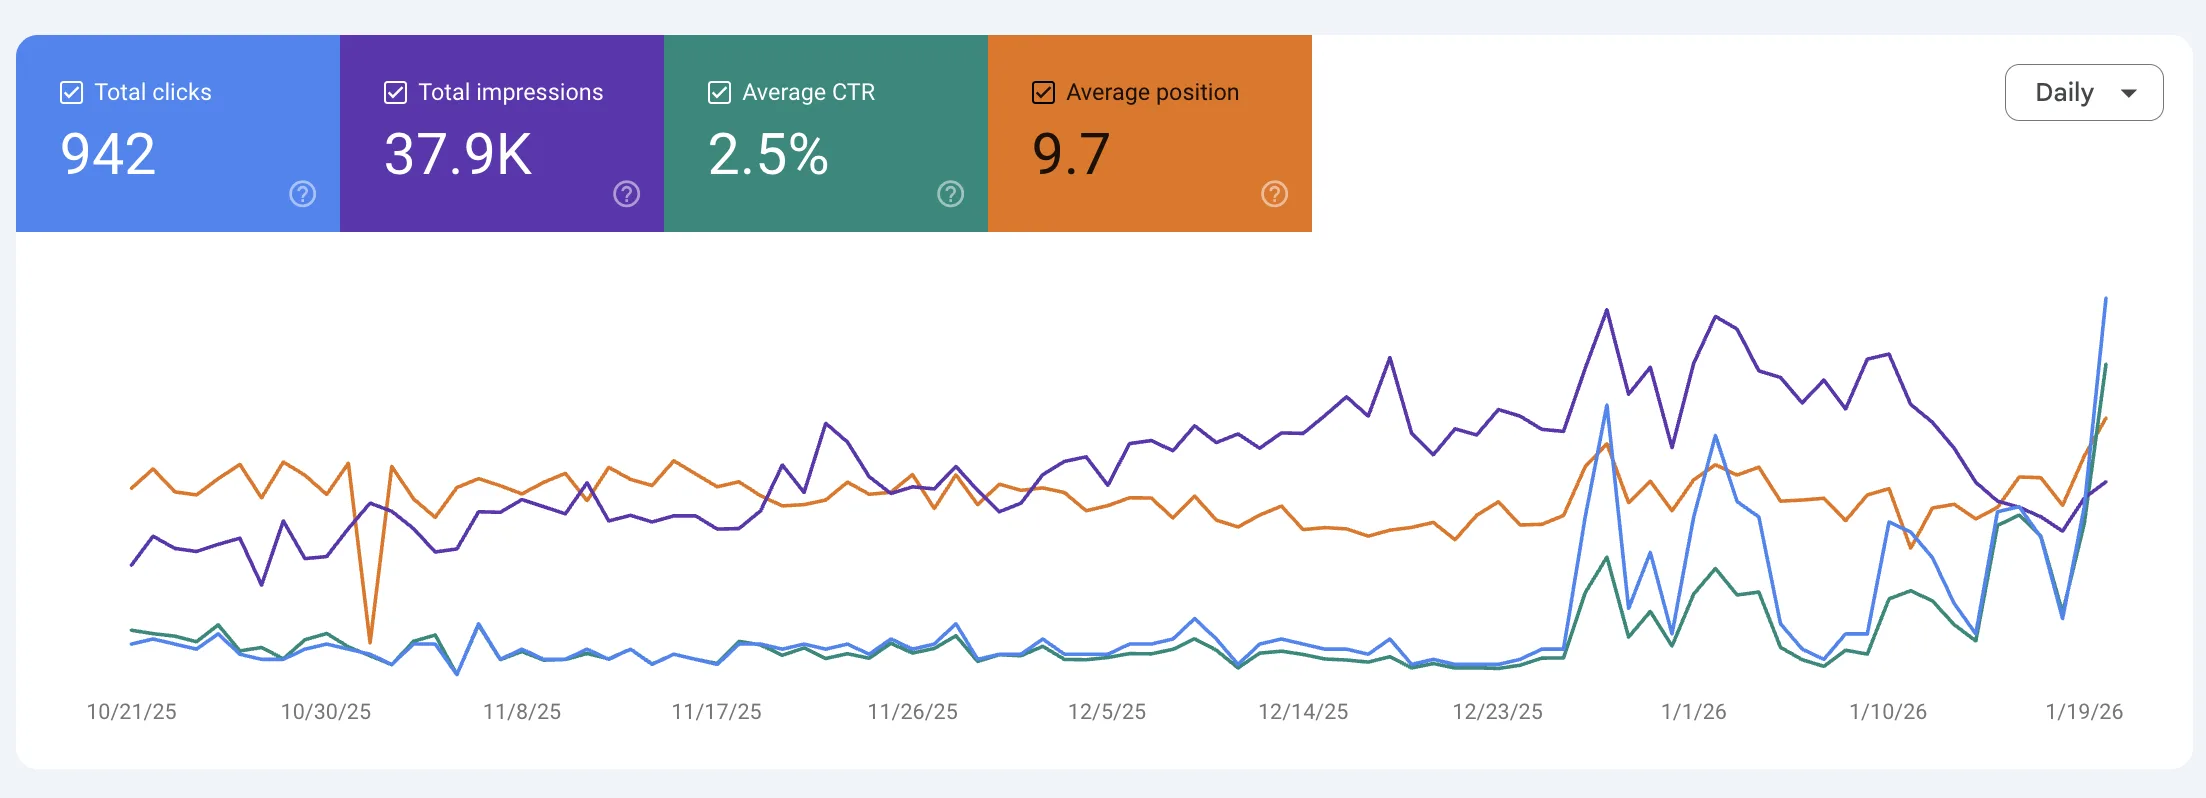The image size is (2206, 798).
Task: Click the Total impressions help icon
Action: [x=626, y=194]
